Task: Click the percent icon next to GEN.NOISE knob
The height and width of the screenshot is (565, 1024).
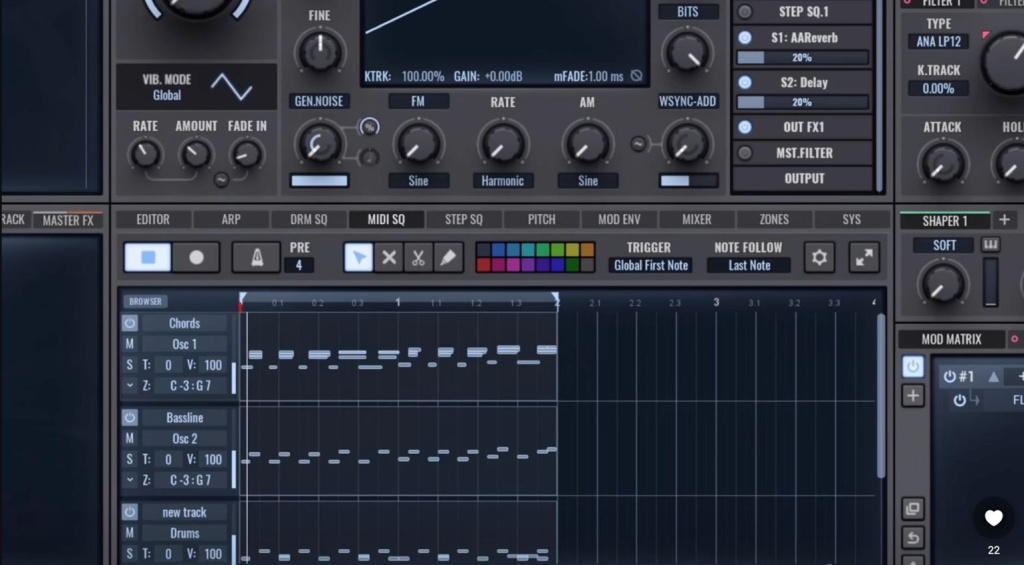Action: click(369, 127)
